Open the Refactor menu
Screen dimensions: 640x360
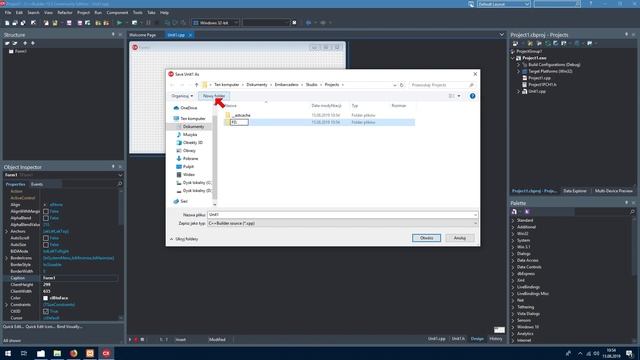click(x=64, y=13)
